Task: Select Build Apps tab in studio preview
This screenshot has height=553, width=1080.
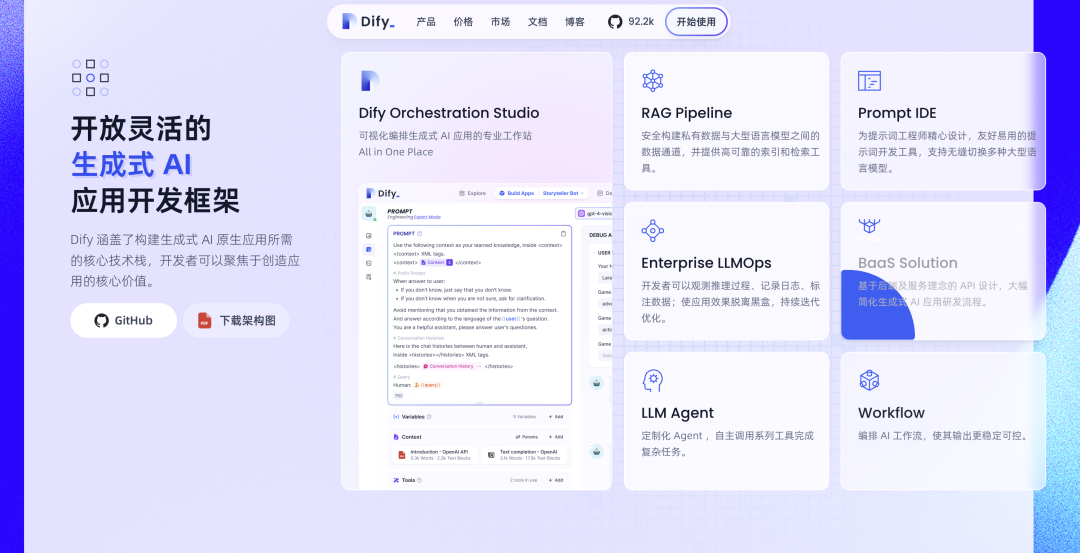Action: tap(517, 194)
